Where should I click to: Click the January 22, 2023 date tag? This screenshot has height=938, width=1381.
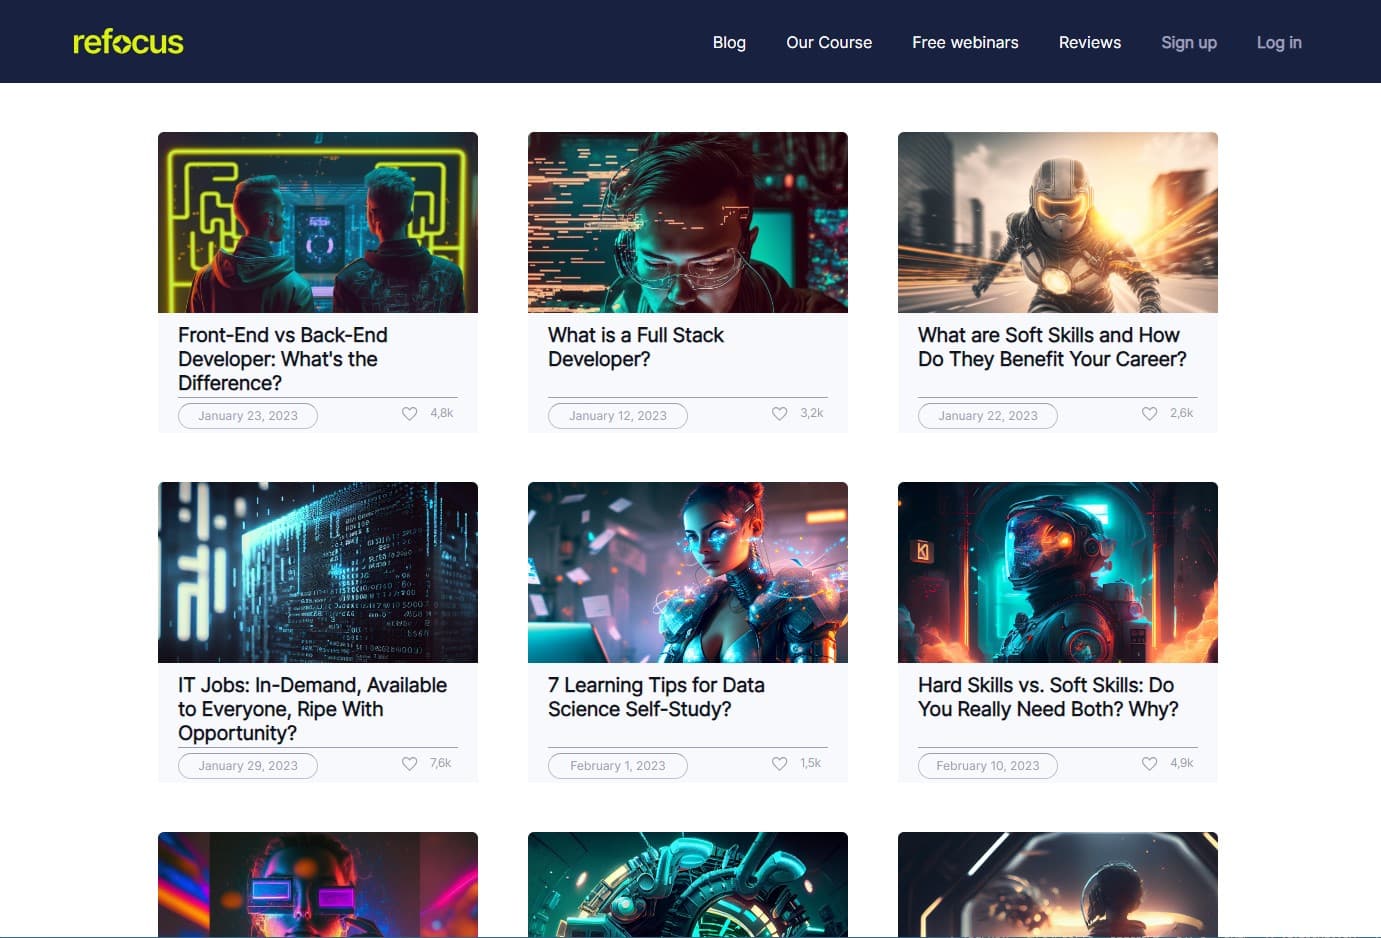[988, 416]
